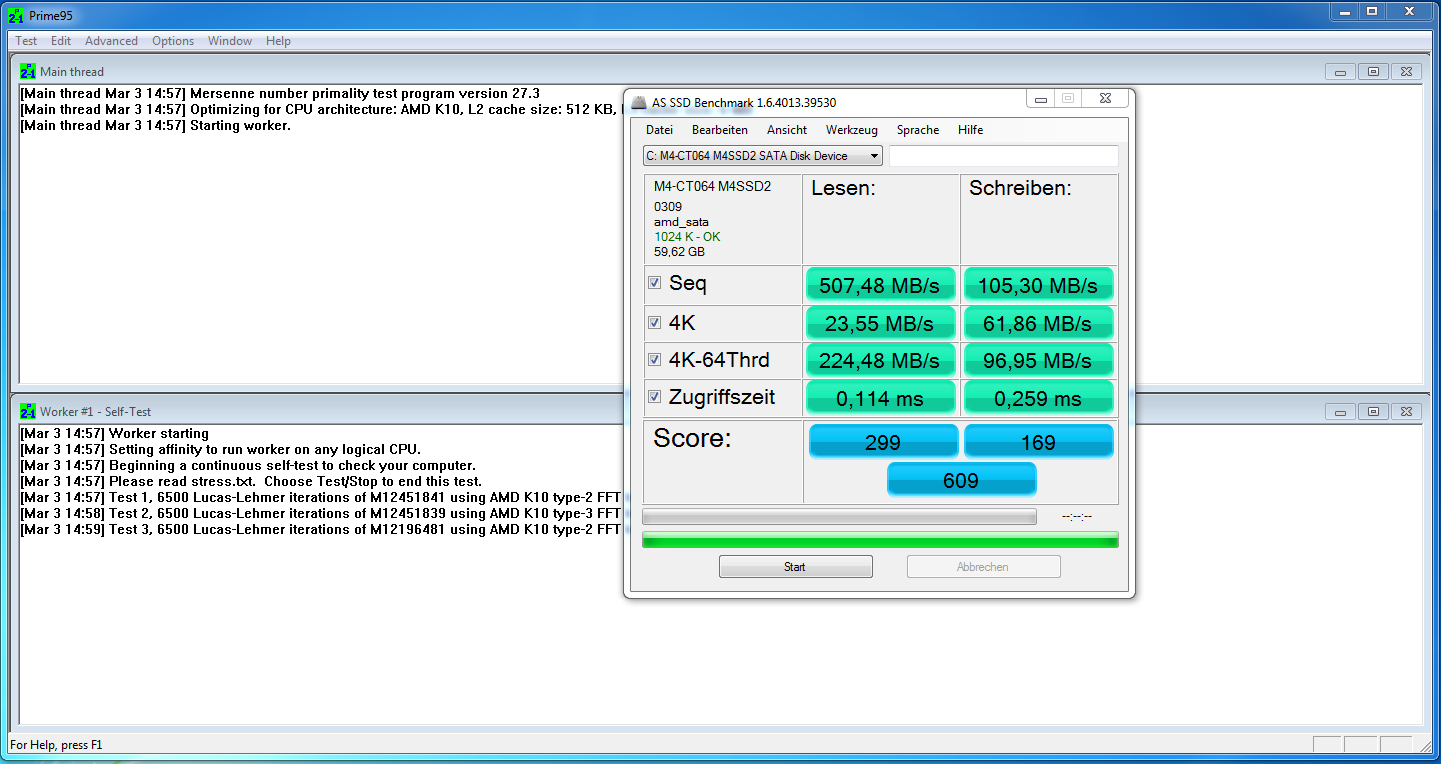Click the 'amd_sata' driver text
The image size is (1441, 764).
679,222
